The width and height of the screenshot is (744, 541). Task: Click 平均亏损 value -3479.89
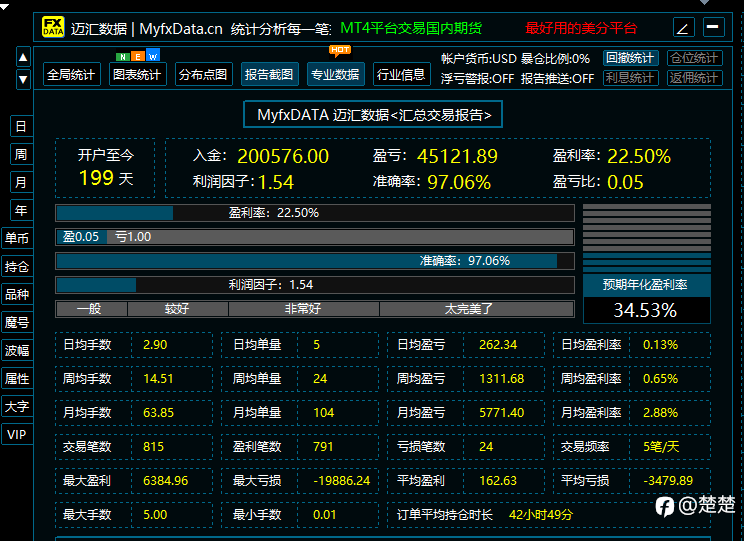coord(668,481)
